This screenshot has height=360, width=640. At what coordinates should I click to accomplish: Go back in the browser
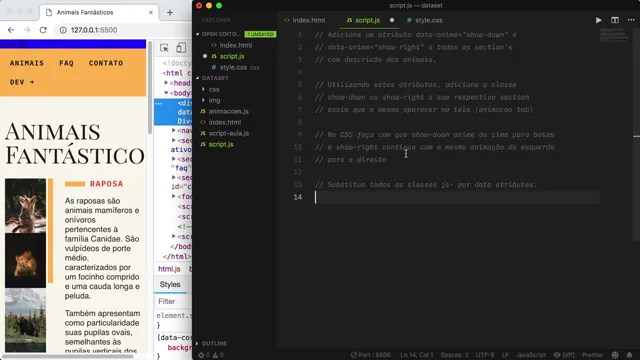(11, 30)
